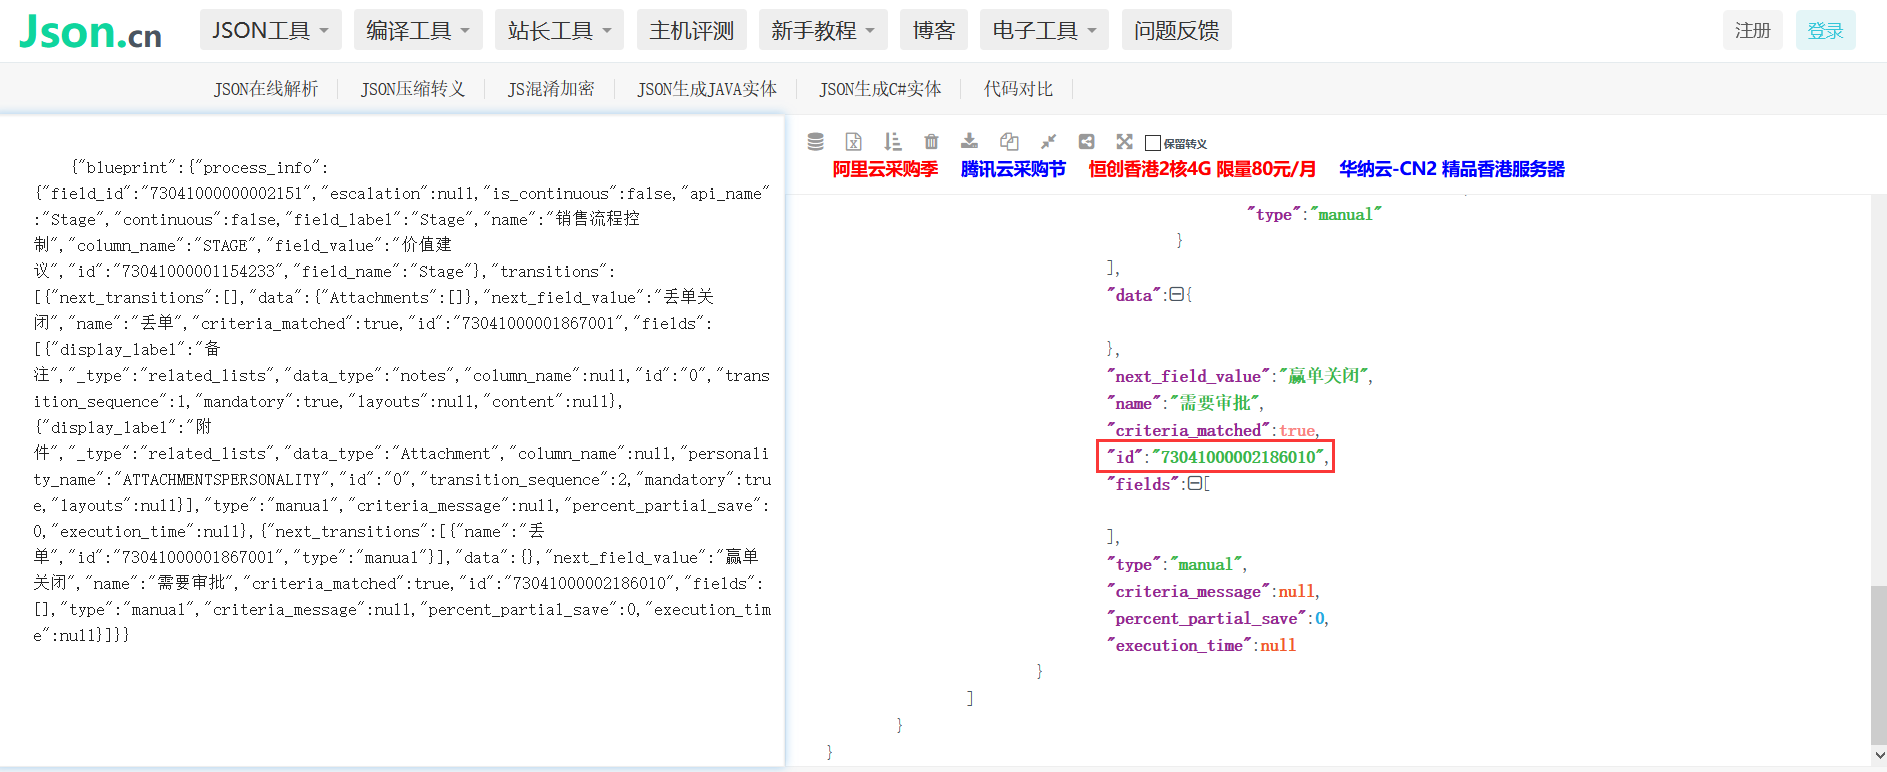
Task: Open the 编译工具 dropdown menu
Action: coord(417,30)
